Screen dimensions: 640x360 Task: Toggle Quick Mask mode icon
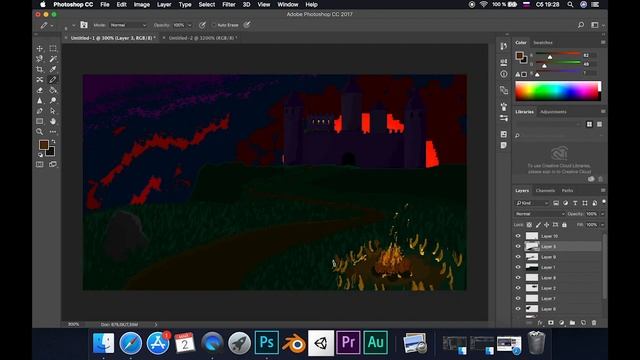point(40,164)
